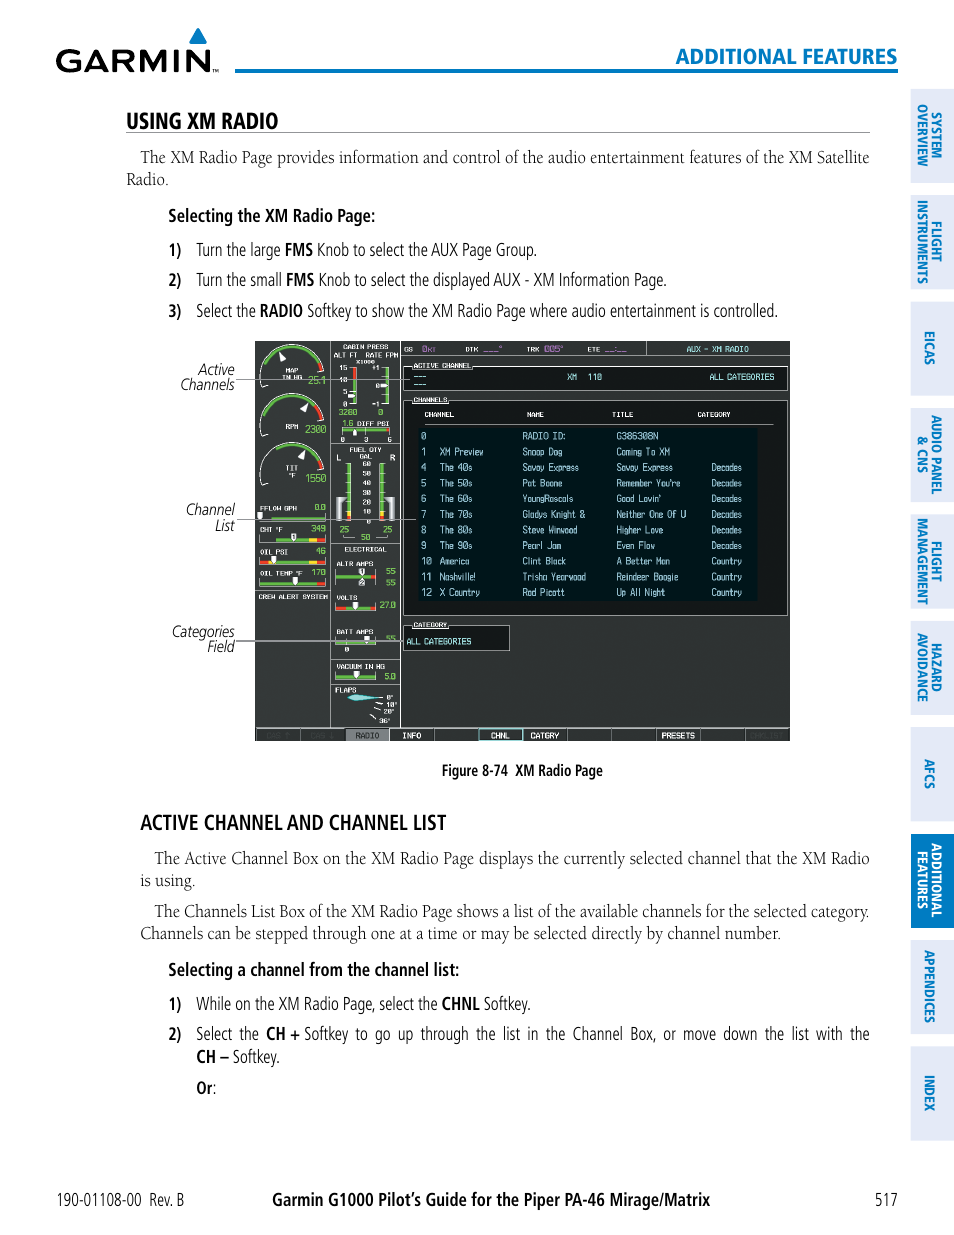Image resolution: width=954 pixels, height=1235 pixels.
Task: Click the AUX - XM RADIO page title
Action: (717, 349)
